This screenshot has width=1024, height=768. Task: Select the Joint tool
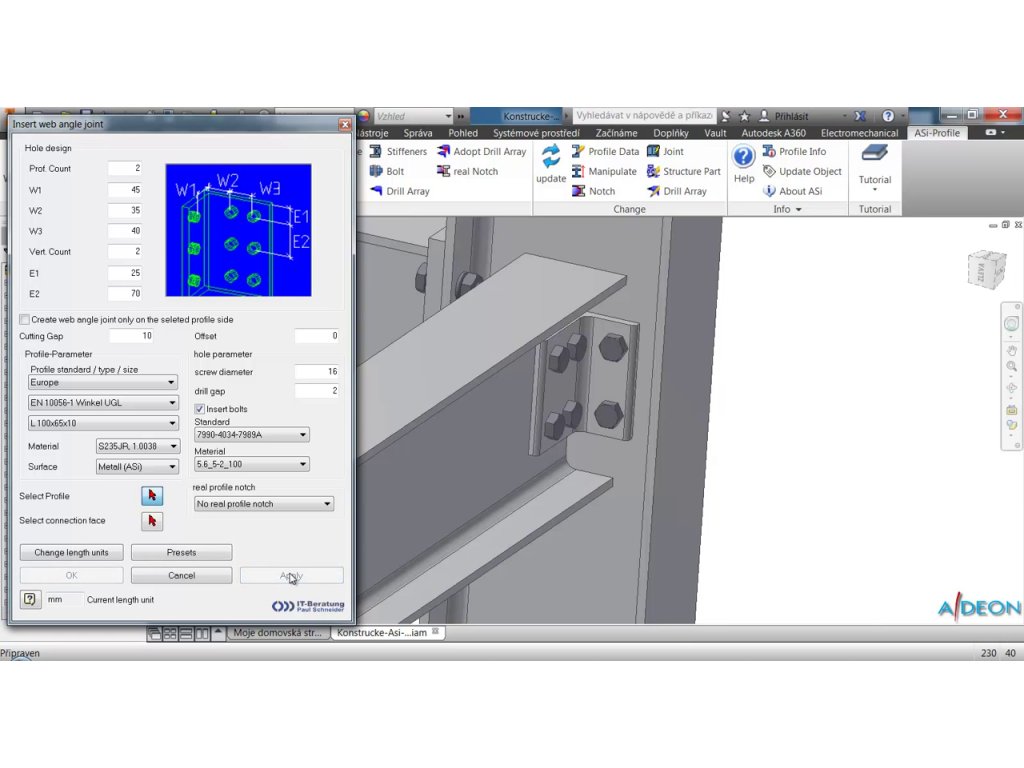[x=665, y=152]
